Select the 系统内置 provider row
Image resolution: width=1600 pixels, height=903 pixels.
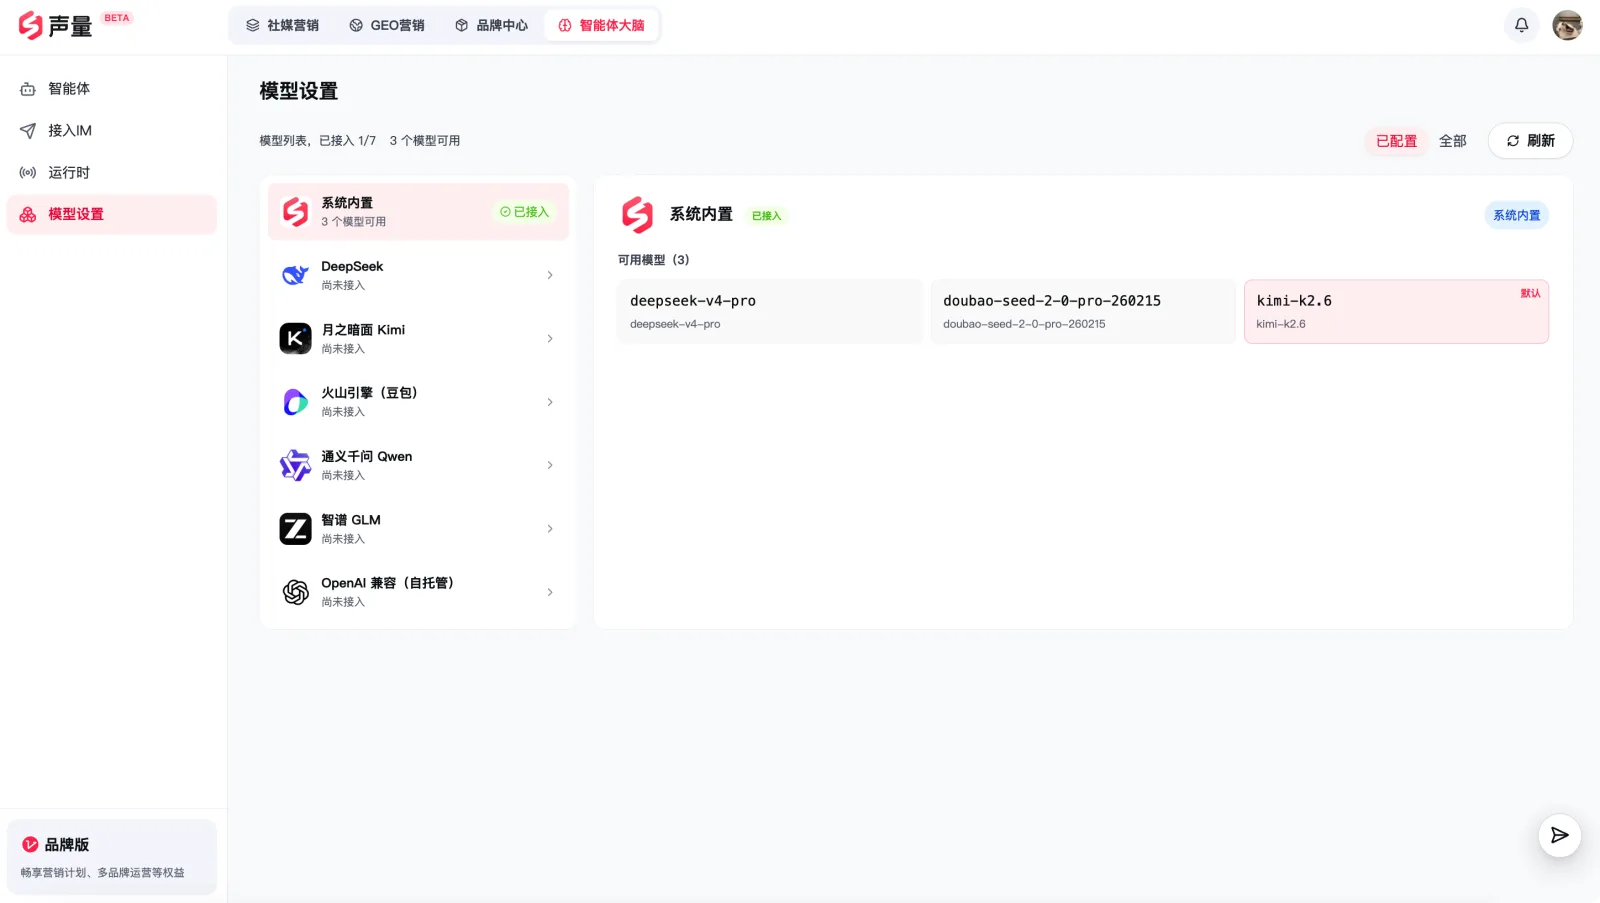click(418, 212)
